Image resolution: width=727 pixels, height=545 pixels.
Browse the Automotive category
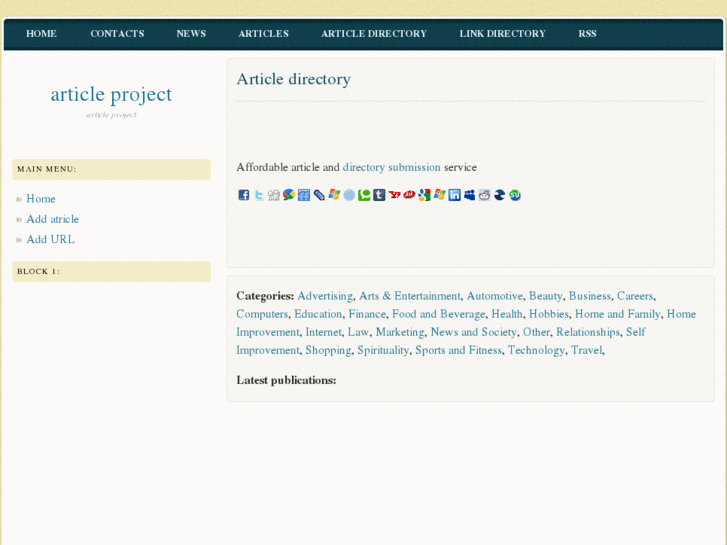pos(494,296)
